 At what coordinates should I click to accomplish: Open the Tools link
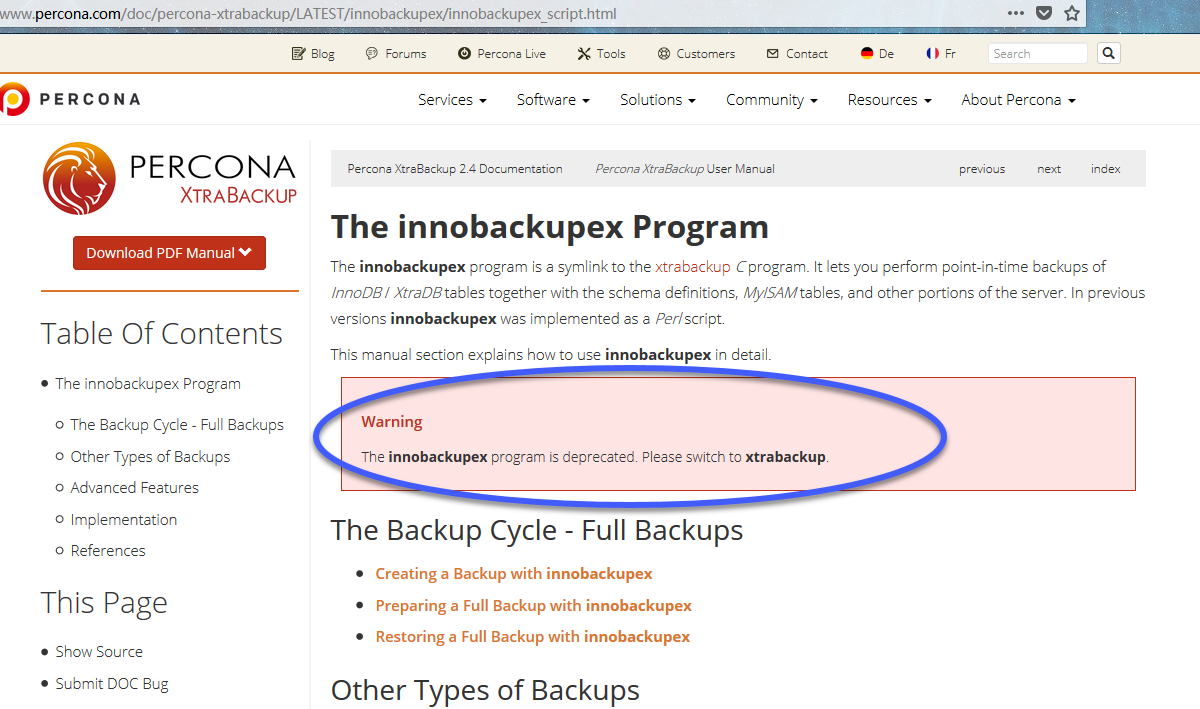pyautogui.click(x=601, y=54)
